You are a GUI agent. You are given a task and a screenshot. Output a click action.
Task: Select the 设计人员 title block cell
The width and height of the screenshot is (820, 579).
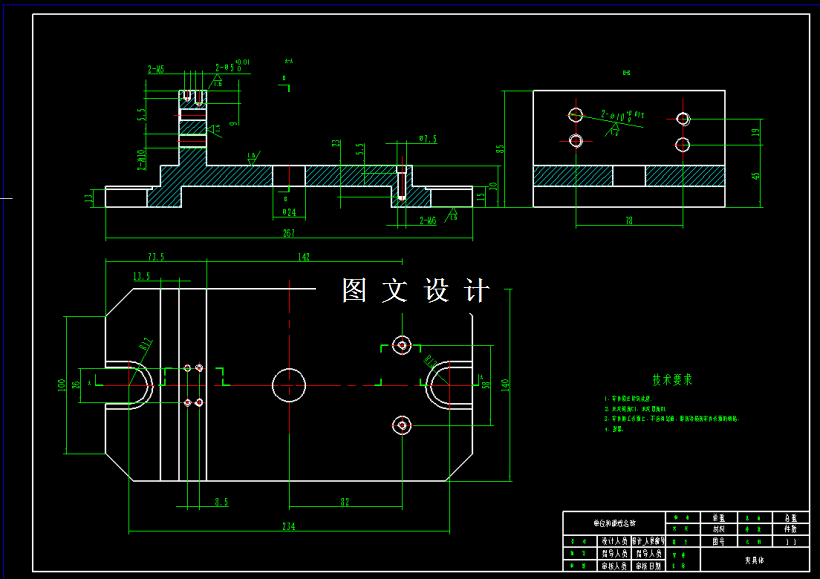(614, 541)
